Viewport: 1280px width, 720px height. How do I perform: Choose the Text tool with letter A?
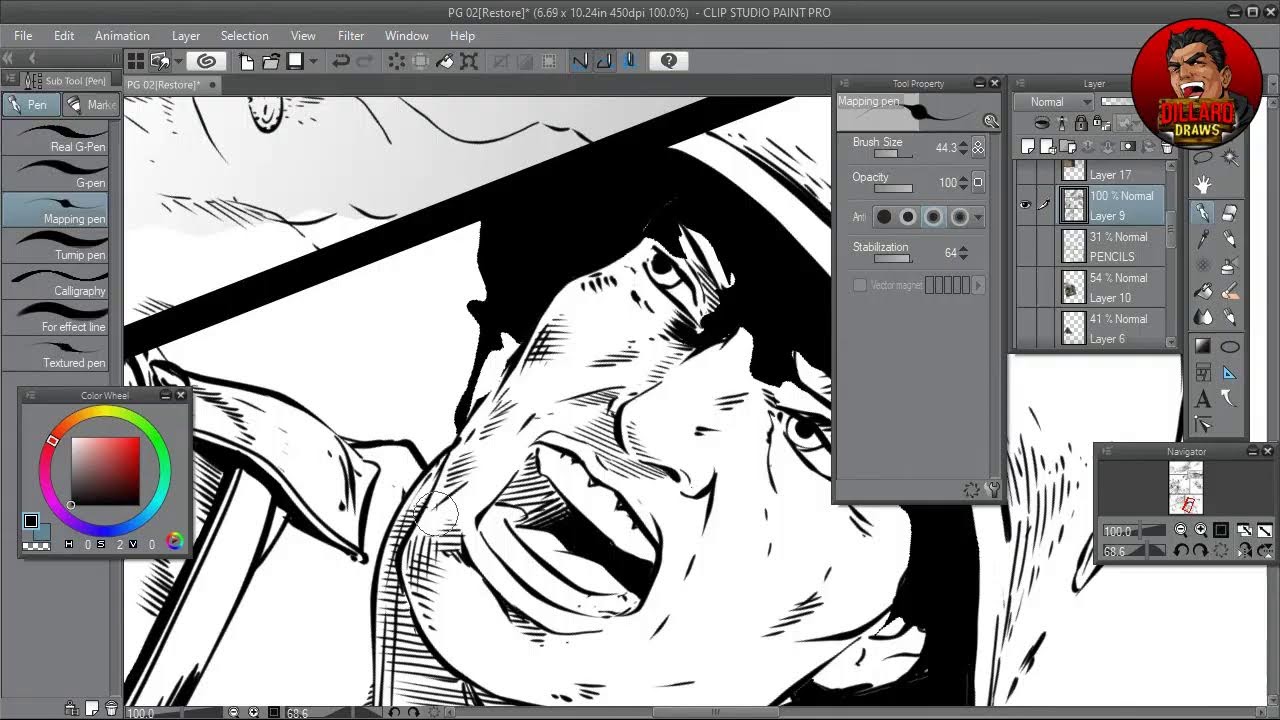pyautogui.click(x=1203, y=399)
